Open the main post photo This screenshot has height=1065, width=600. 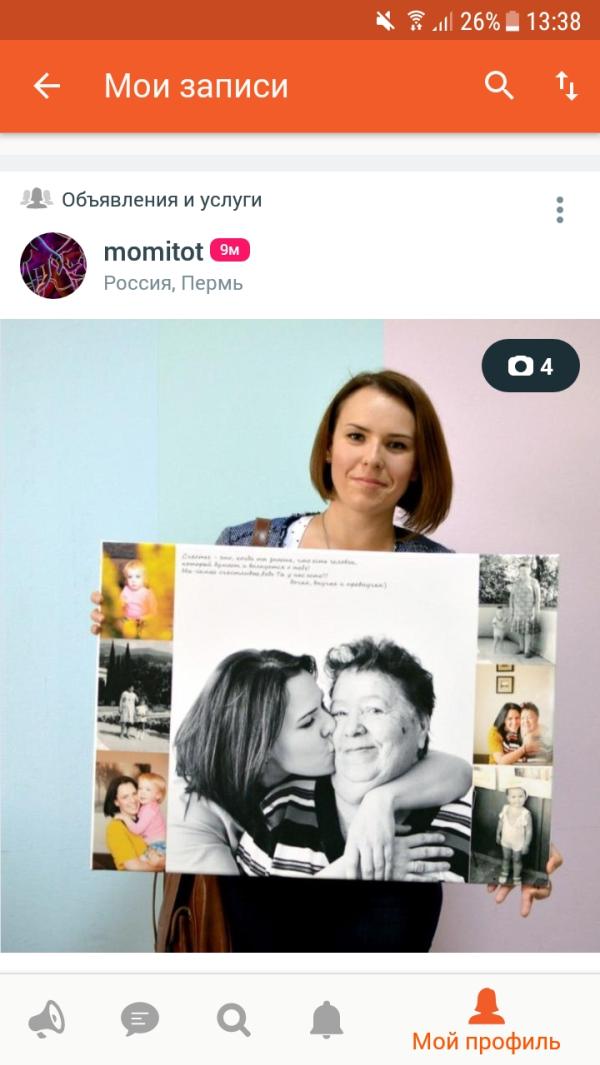300,636
